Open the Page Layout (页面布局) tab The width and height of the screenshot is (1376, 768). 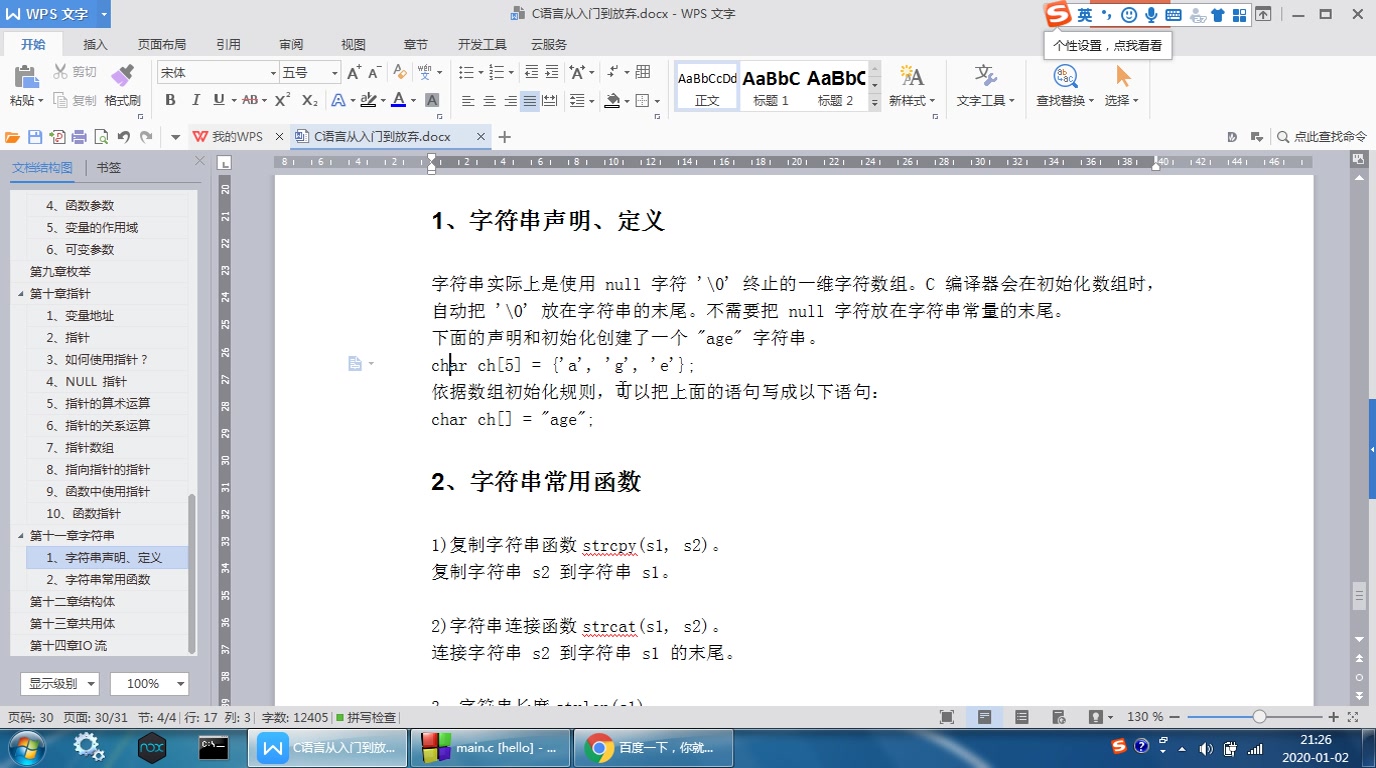point(162,45)
